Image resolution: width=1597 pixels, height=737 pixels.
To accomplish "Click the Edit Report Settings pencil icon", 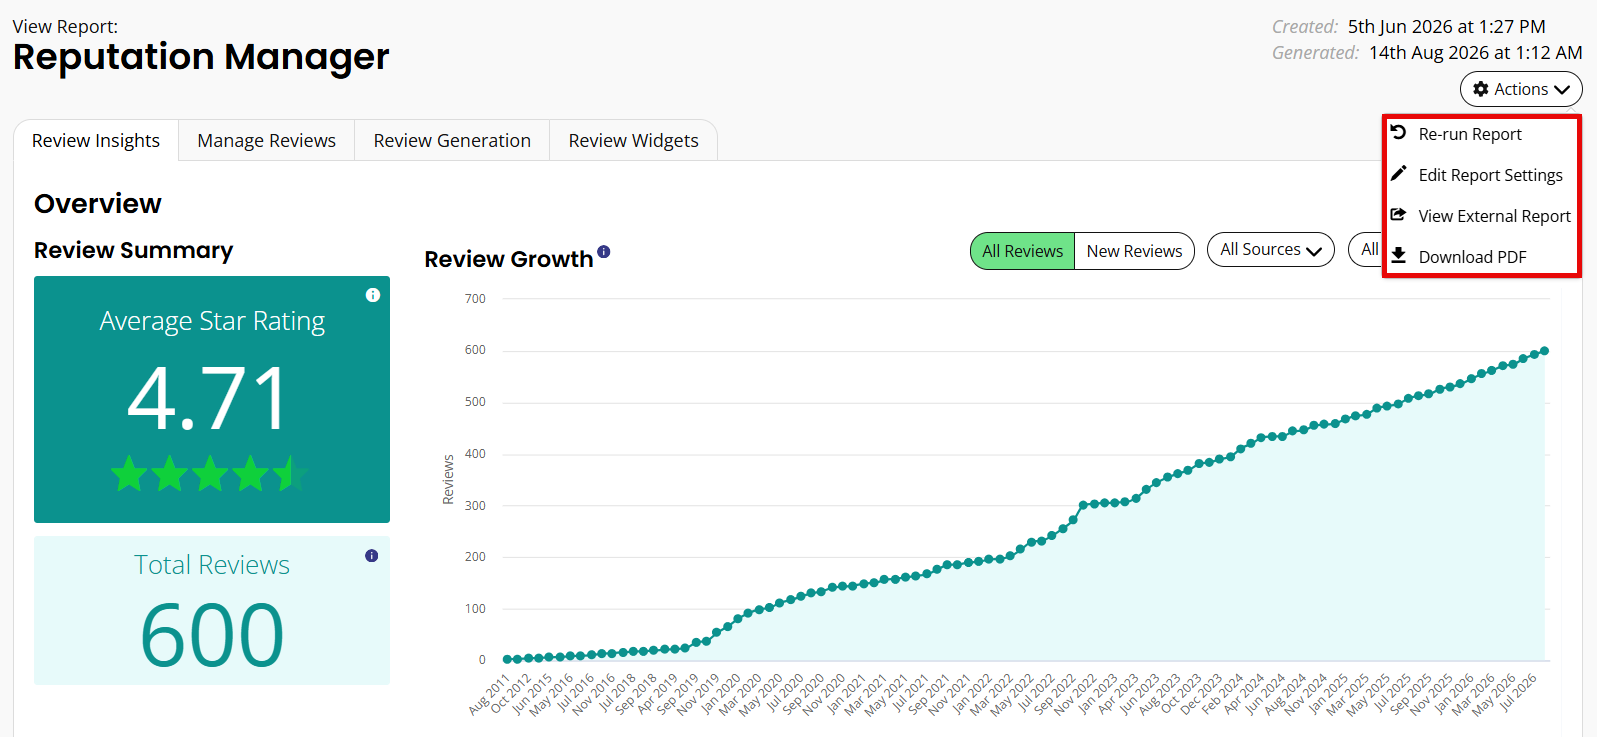I will point(1398,173).
